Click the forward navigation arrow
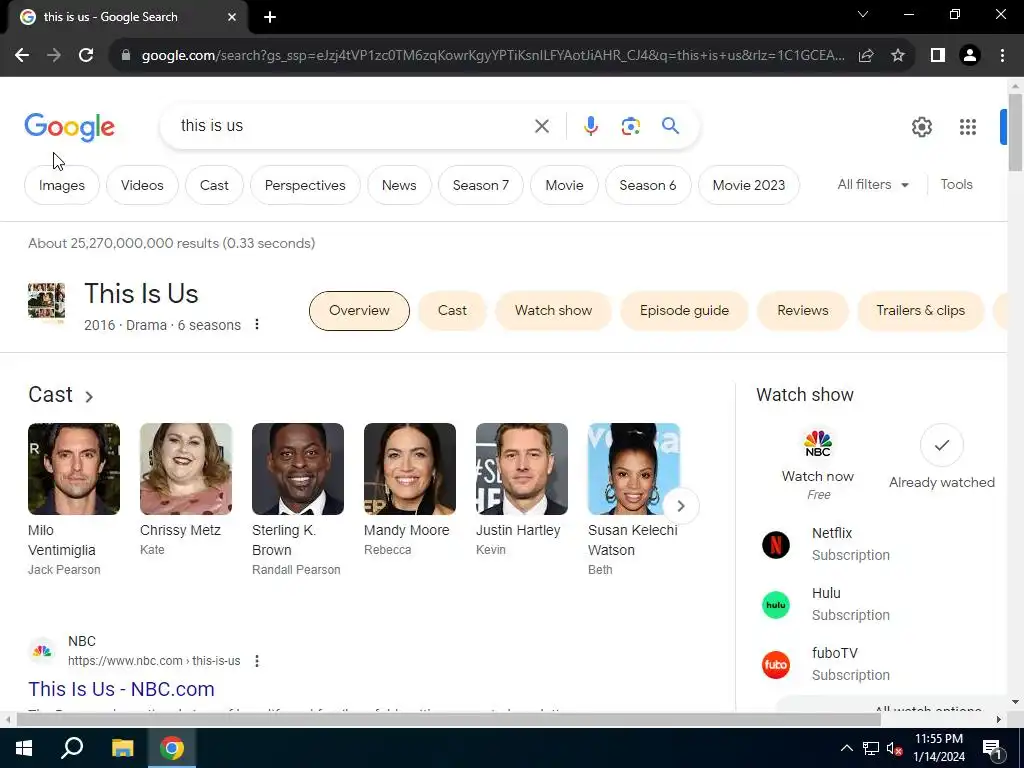This screenshot has height=768, width=1024. (54, 56)
